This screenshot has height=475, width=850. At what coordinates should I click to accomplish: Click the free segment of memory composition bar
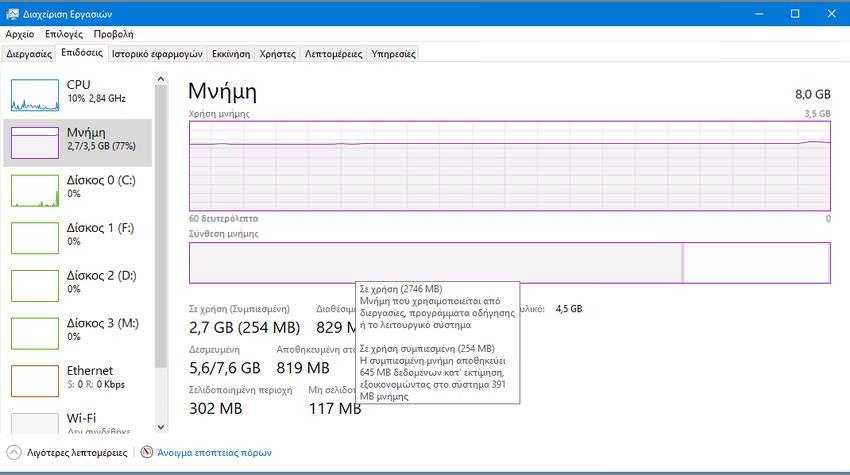(757, 262)
